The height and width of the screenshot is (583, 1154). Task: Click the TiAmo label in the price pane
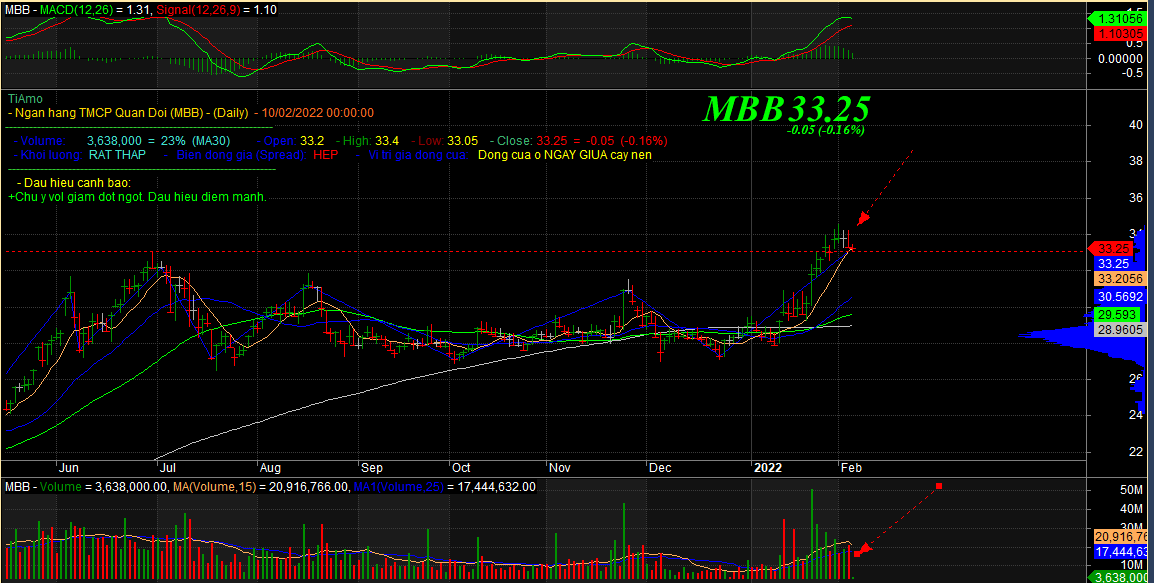click(x=25, y=99)
